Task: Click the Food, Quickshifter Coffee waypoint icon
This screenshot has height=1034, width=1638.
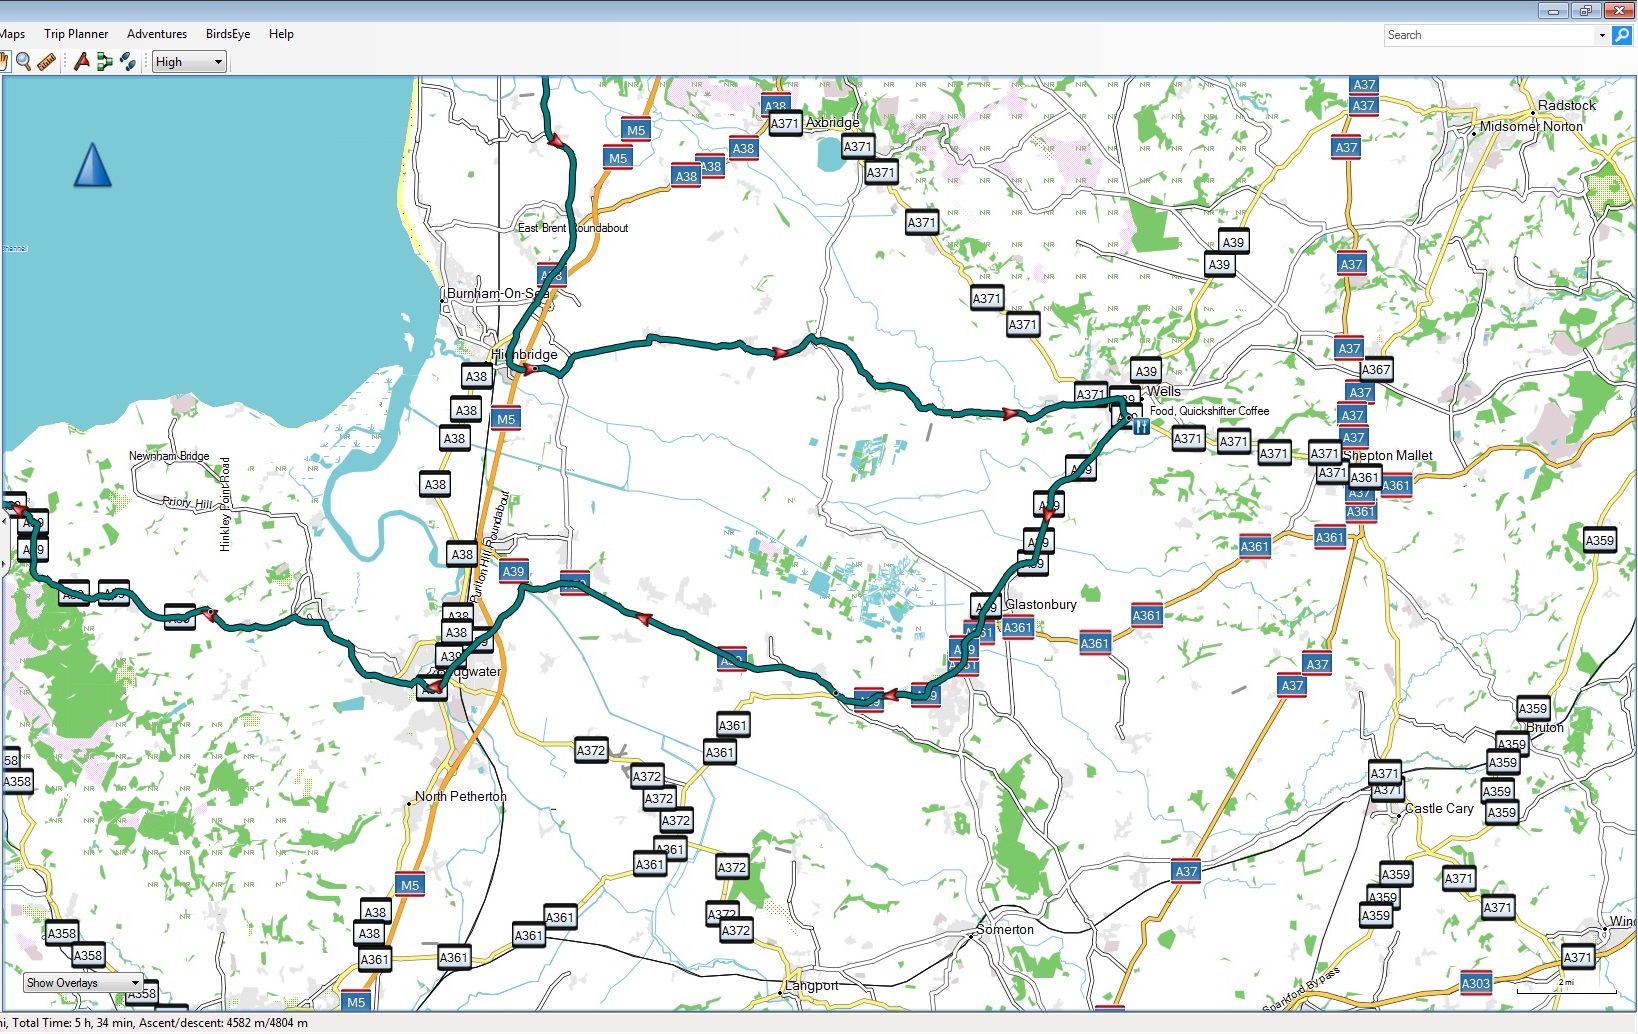Action: (x=1141, y=427)
